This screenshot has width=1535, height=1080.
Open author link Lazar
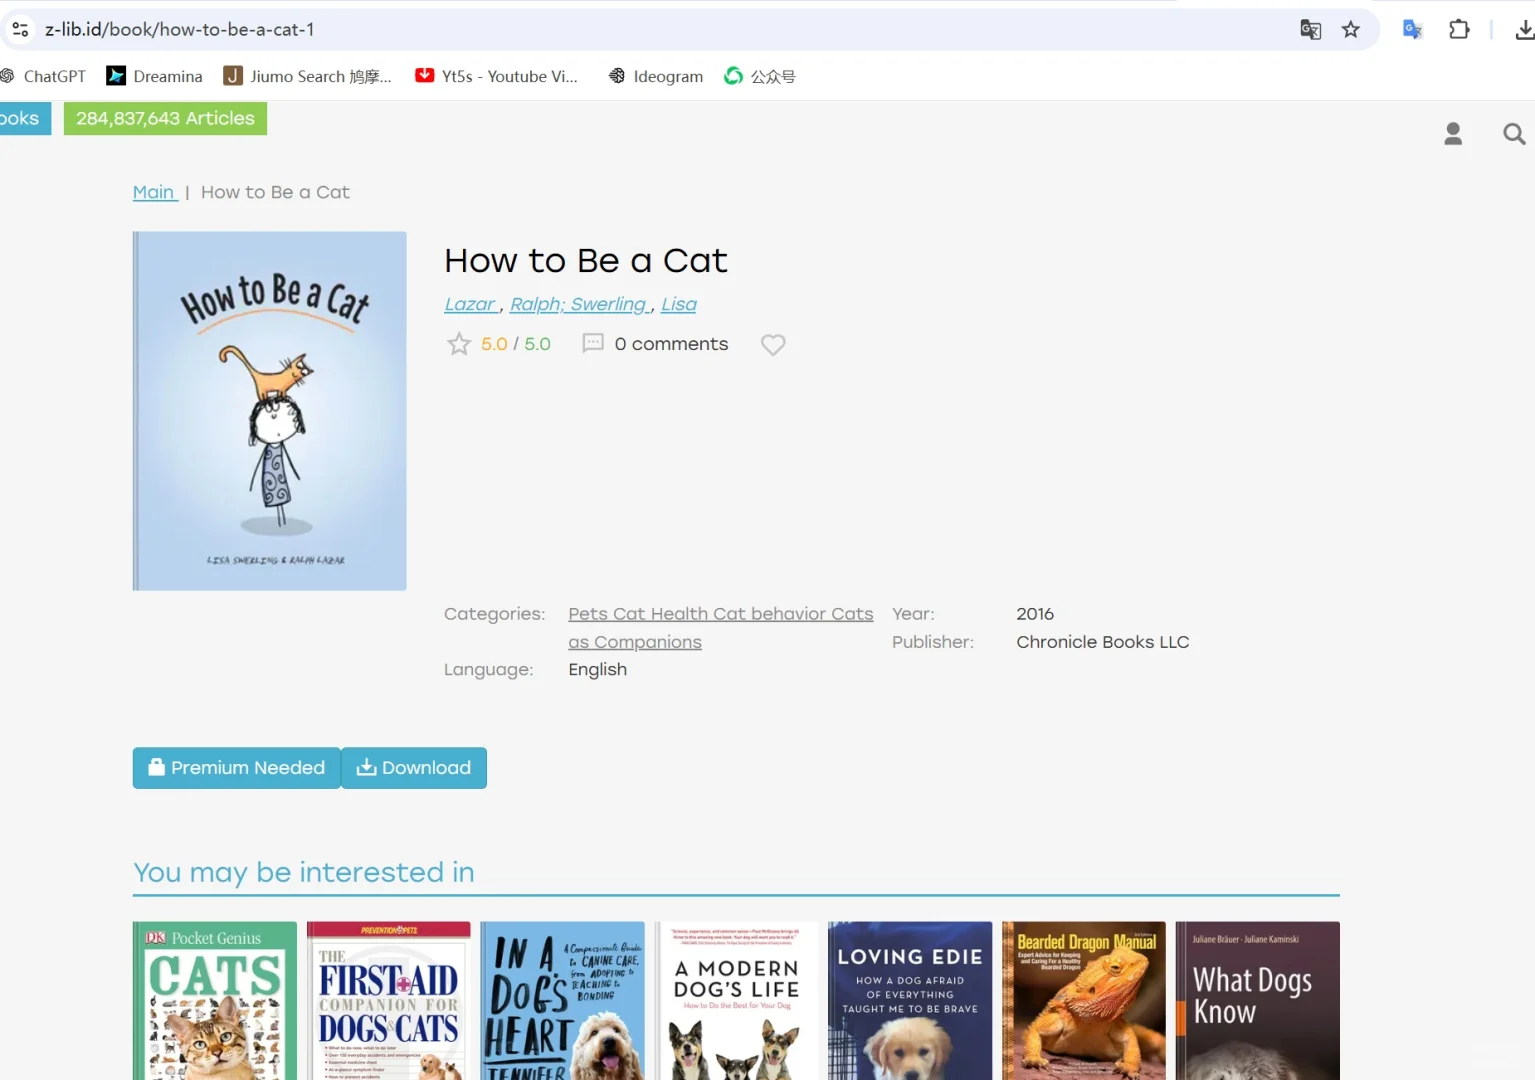[471, 304]
